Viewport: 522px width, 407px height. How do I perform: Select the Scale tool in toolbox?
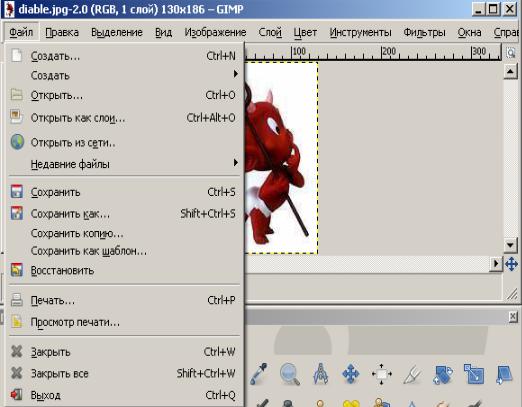(x=474, y=374)
